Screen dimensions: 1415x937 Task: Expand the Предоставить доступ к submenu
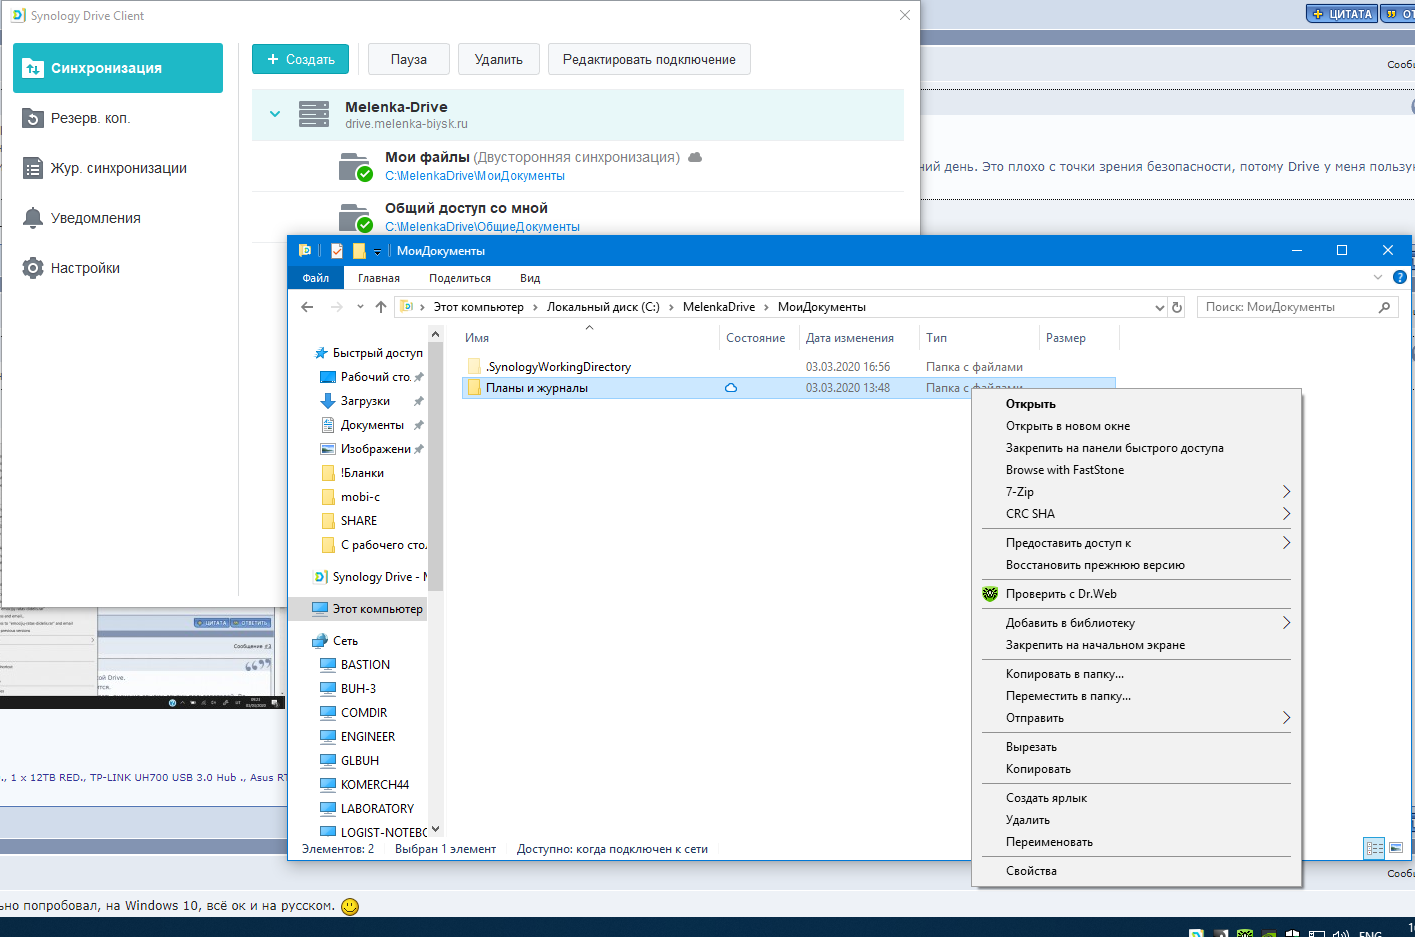point(1286,543)
